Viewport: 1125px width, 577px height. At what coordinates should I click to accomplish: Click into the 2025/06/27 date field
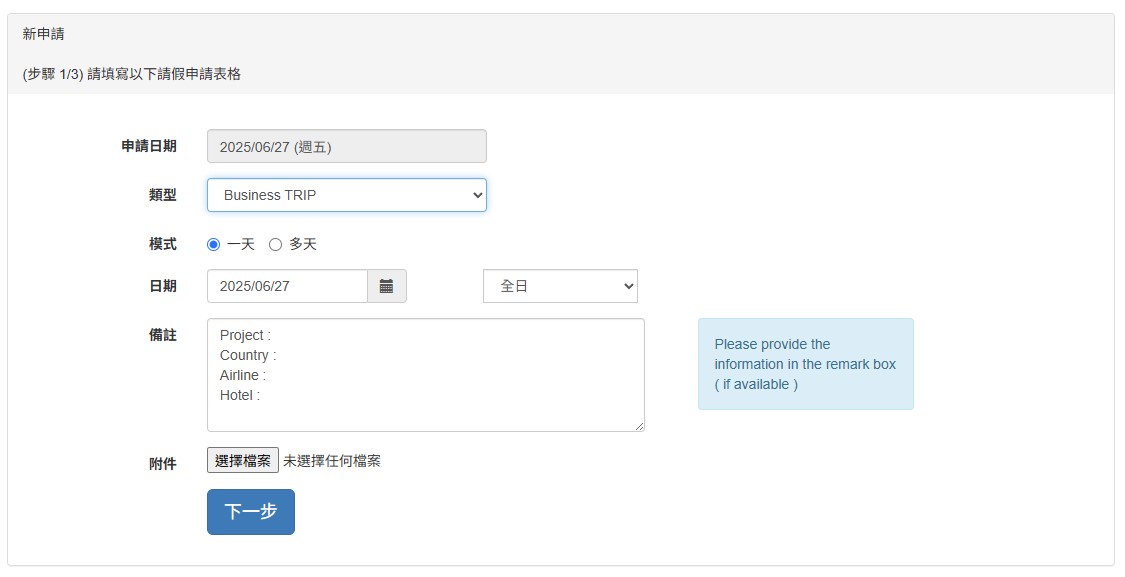pos(287,286)
